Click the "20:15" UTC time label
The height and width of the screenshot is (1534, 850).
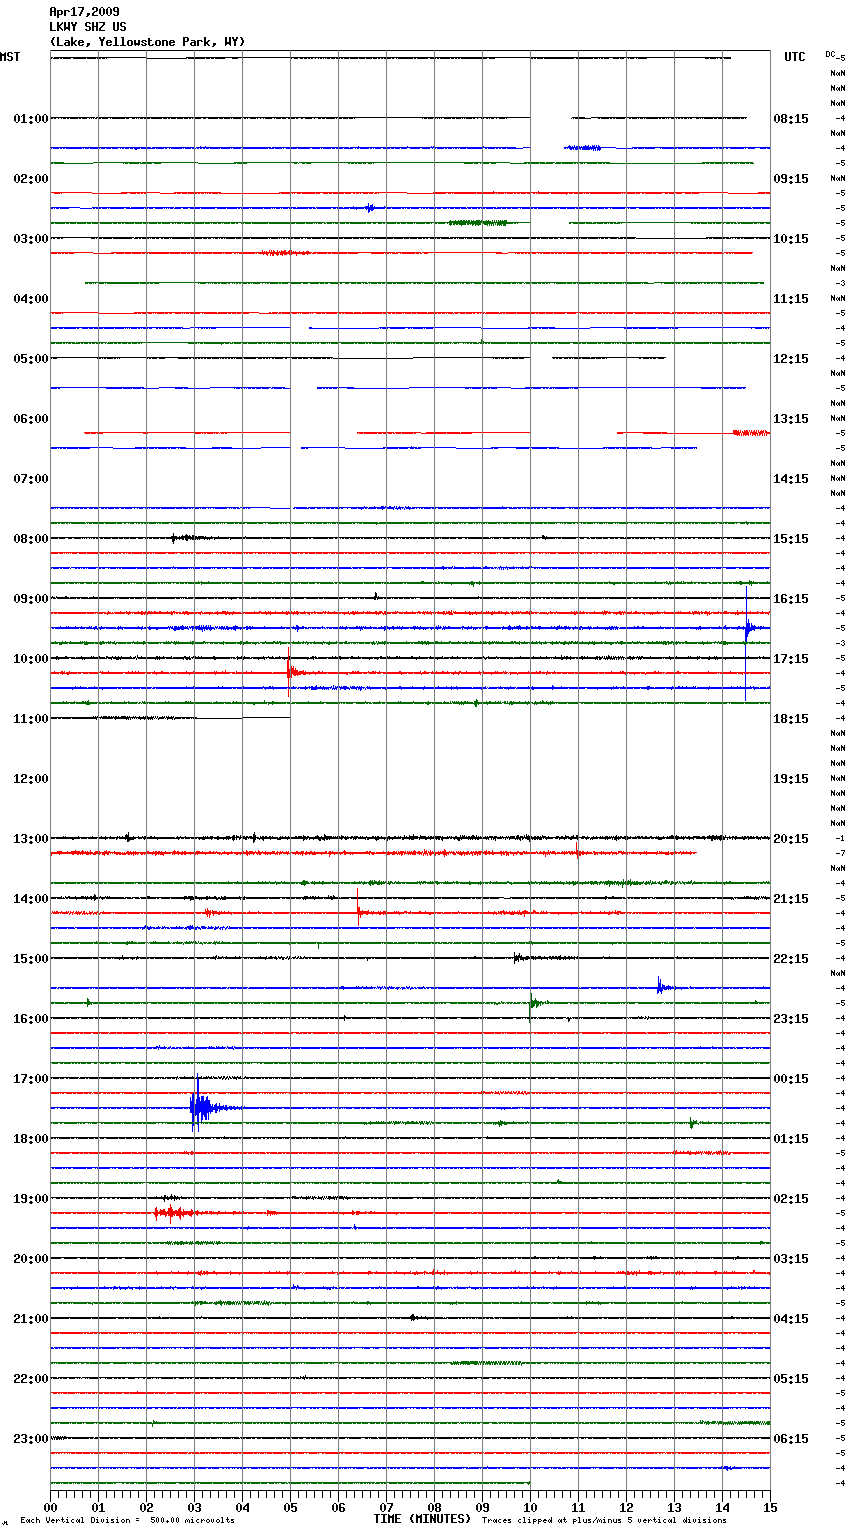[x=791, y=839]
